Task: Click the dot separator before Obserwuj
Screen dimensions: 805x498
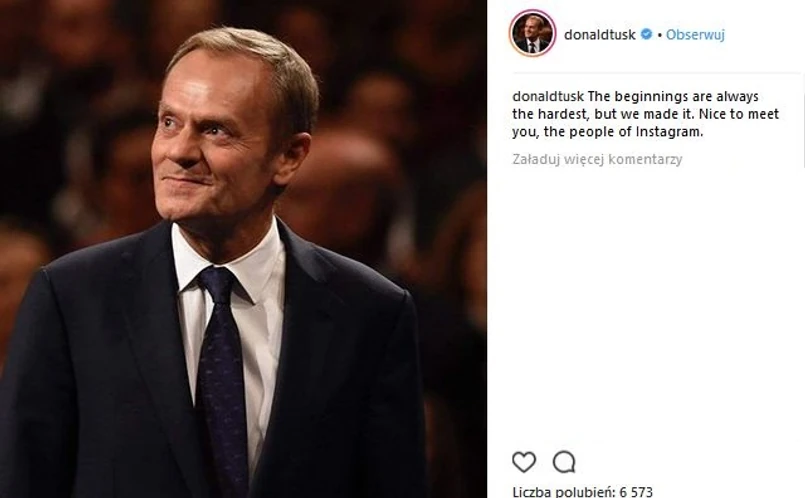Action: 659,35
